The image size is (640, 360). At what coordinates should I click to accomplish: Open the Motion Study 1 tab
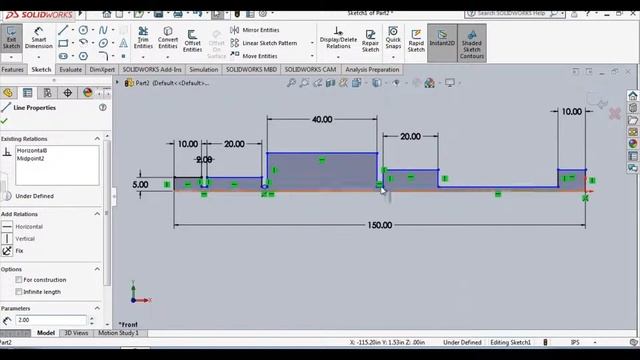pos(118,333)
